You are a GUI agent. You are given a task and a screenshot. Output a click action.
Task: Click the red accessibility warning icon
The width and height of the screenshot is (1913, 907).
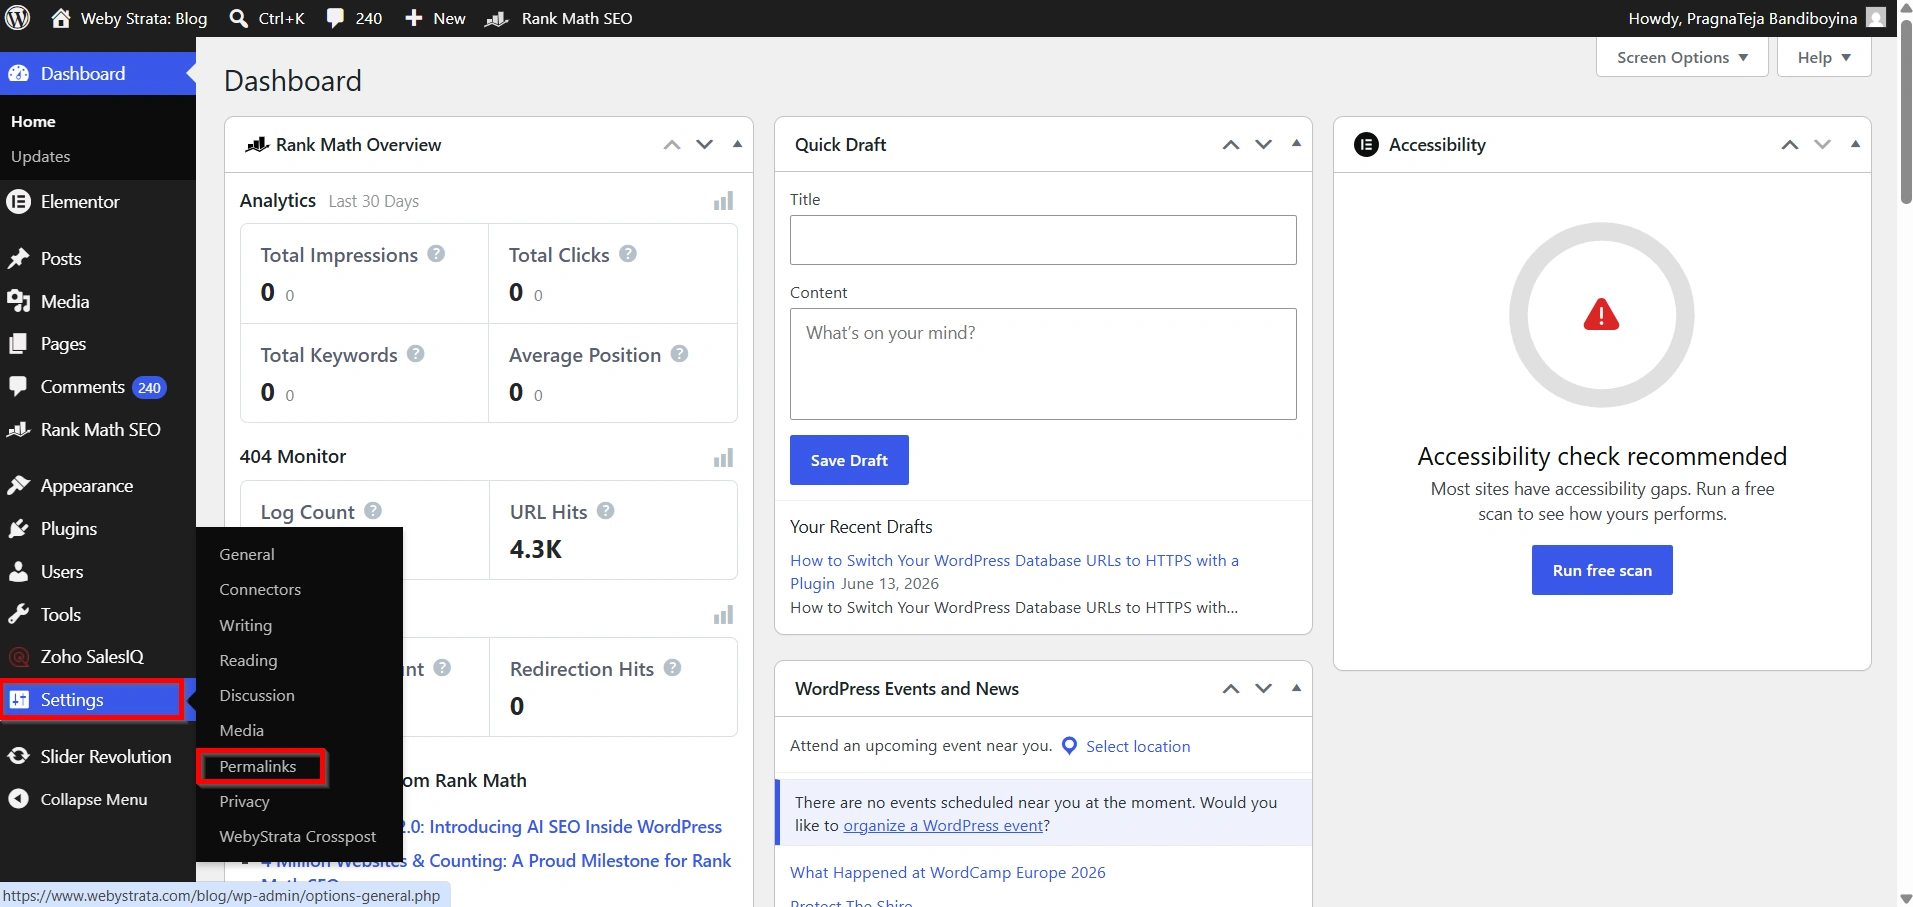(1601, 315)
